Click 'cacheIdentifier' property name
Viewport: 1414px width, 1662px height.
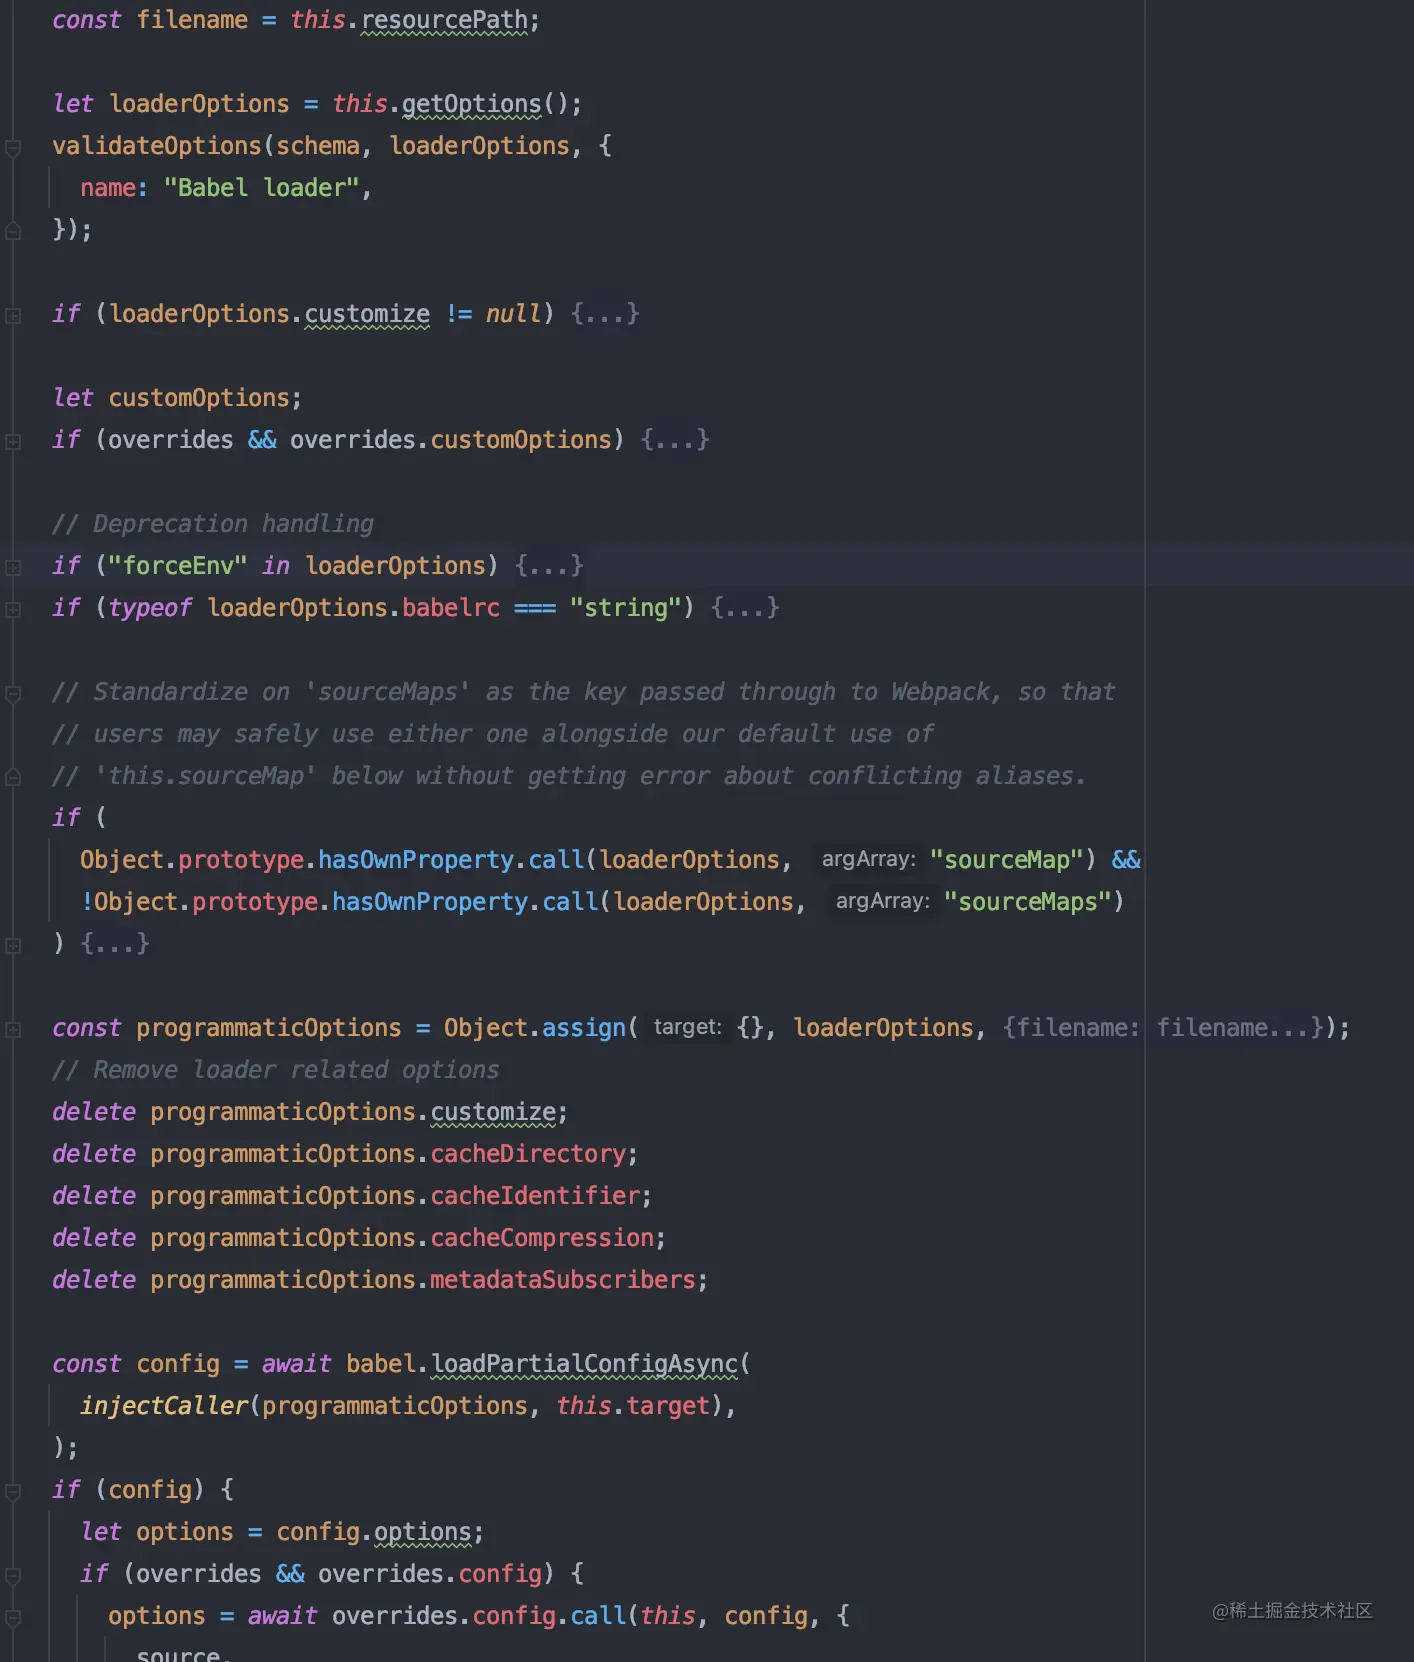coord(535,1196)
